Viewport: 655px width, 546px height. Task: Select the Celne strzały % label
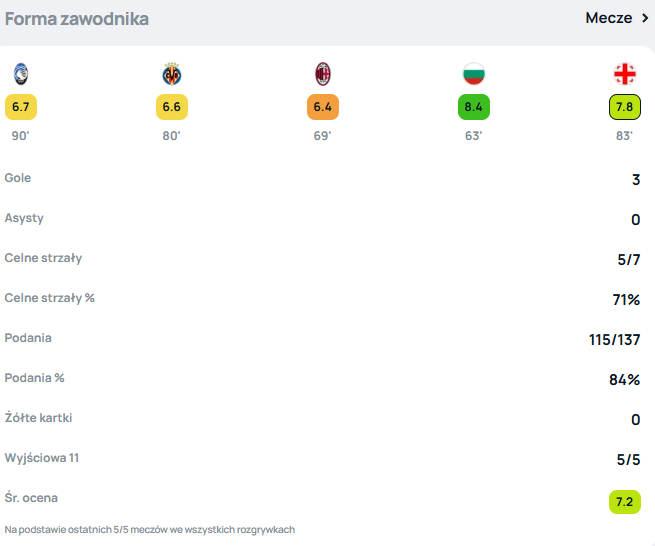click(49, 298)
